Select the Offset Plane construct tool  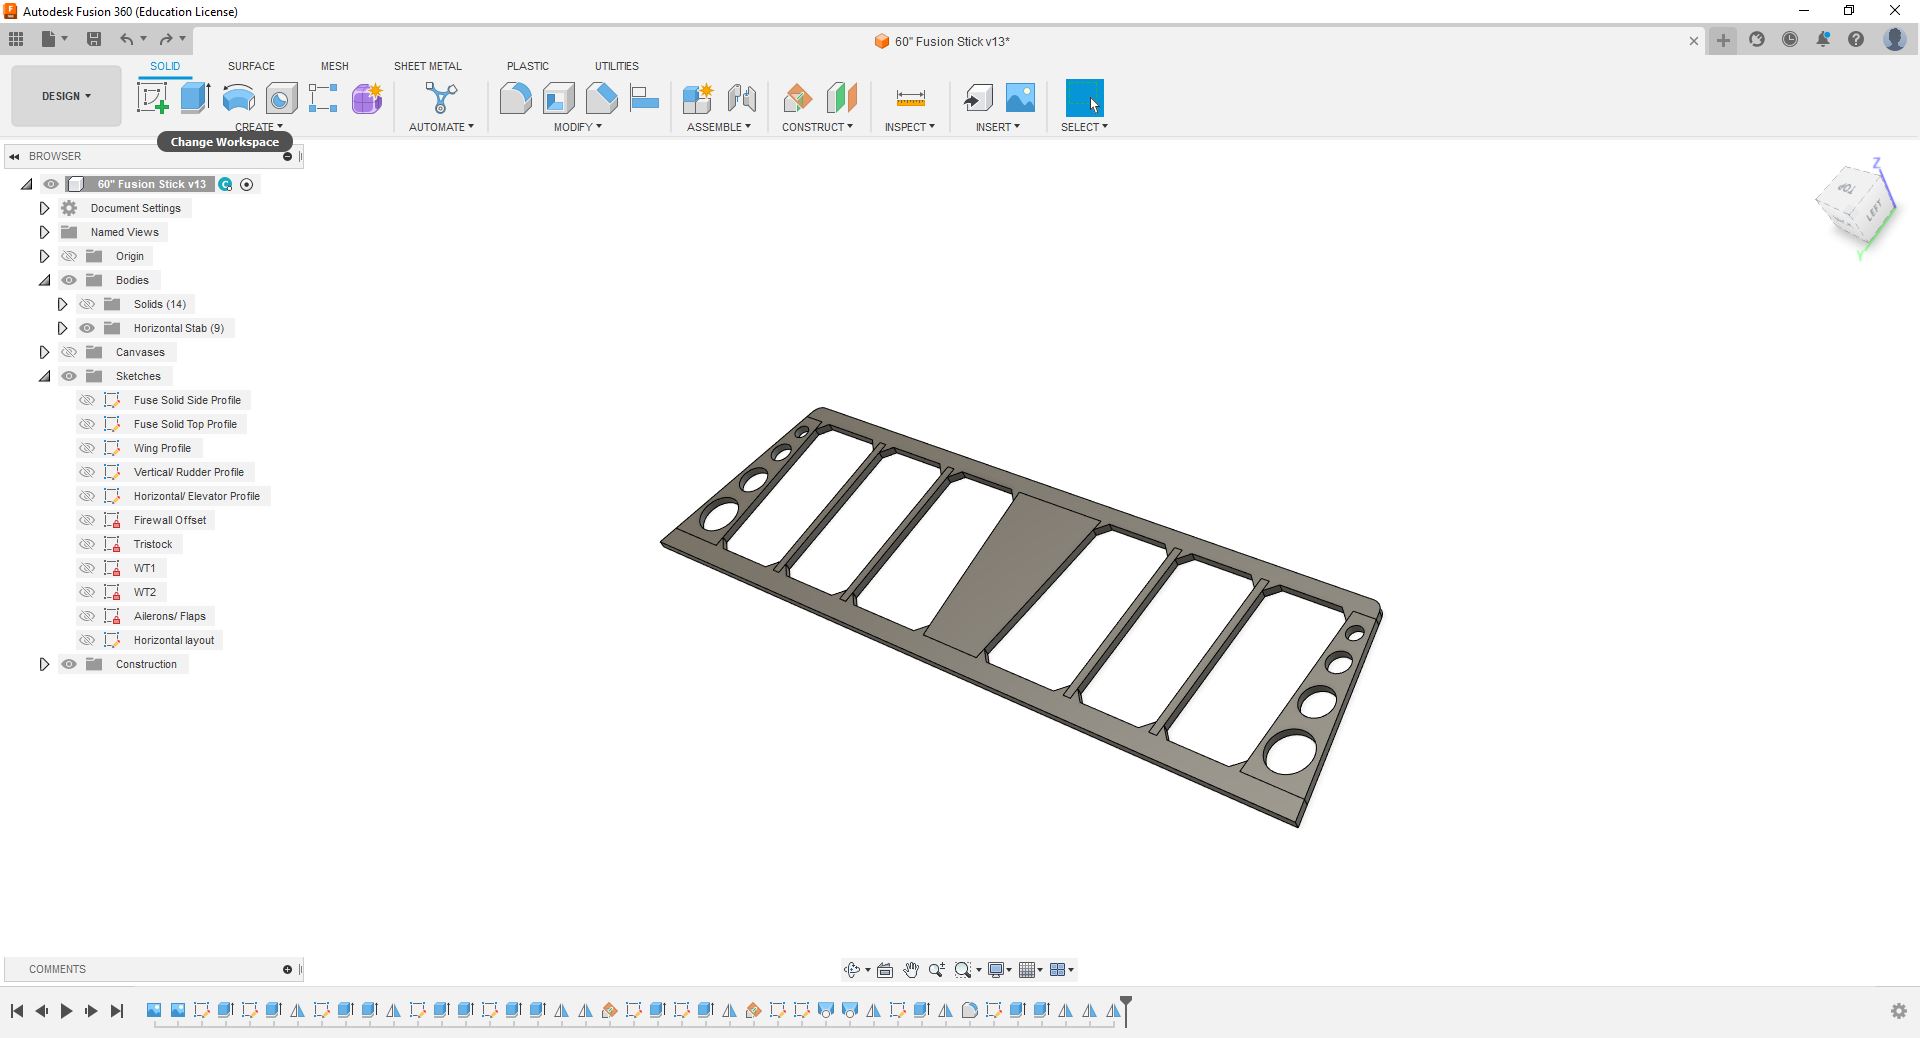coord(798,98)
